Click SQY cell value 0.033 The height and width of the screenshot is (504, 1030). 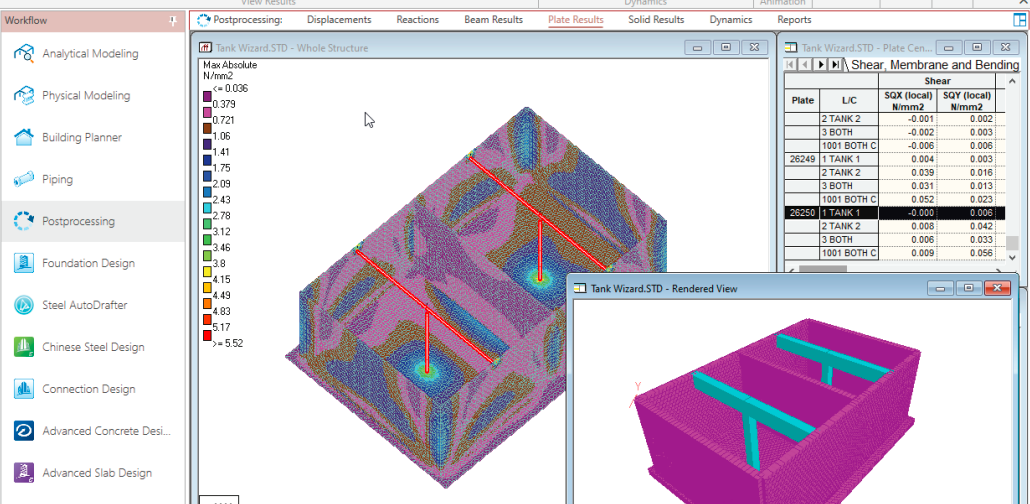966,240
